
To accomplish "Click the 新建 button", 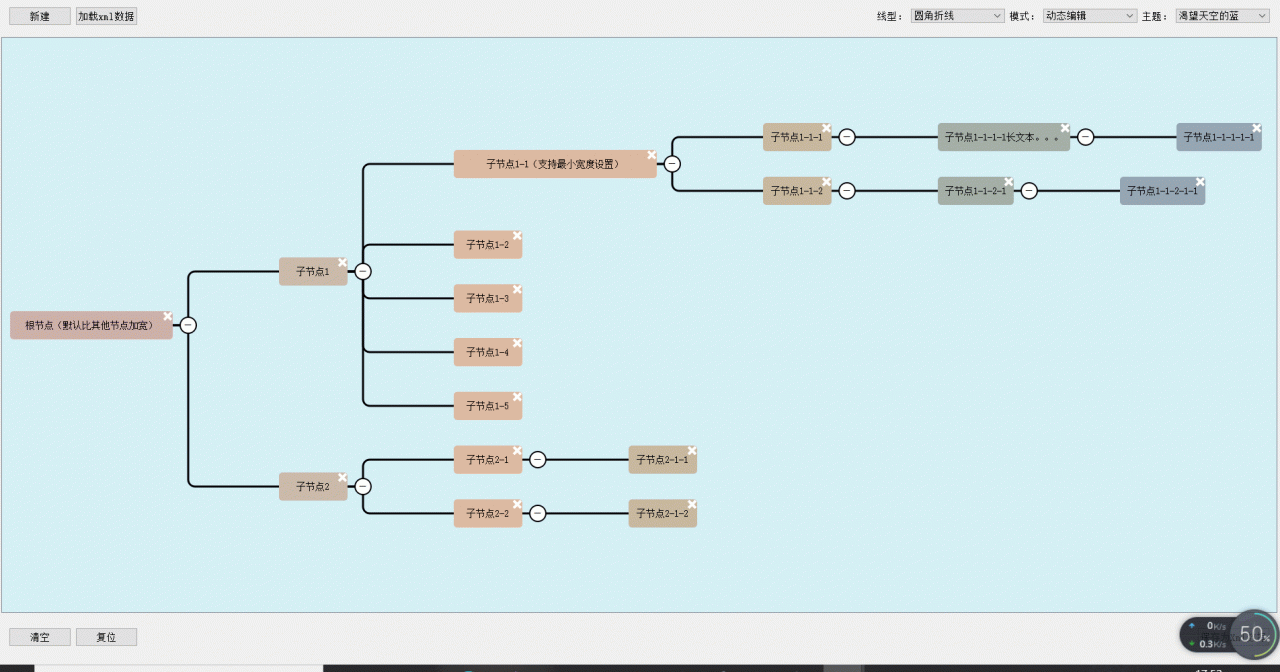I will point(40,16).
